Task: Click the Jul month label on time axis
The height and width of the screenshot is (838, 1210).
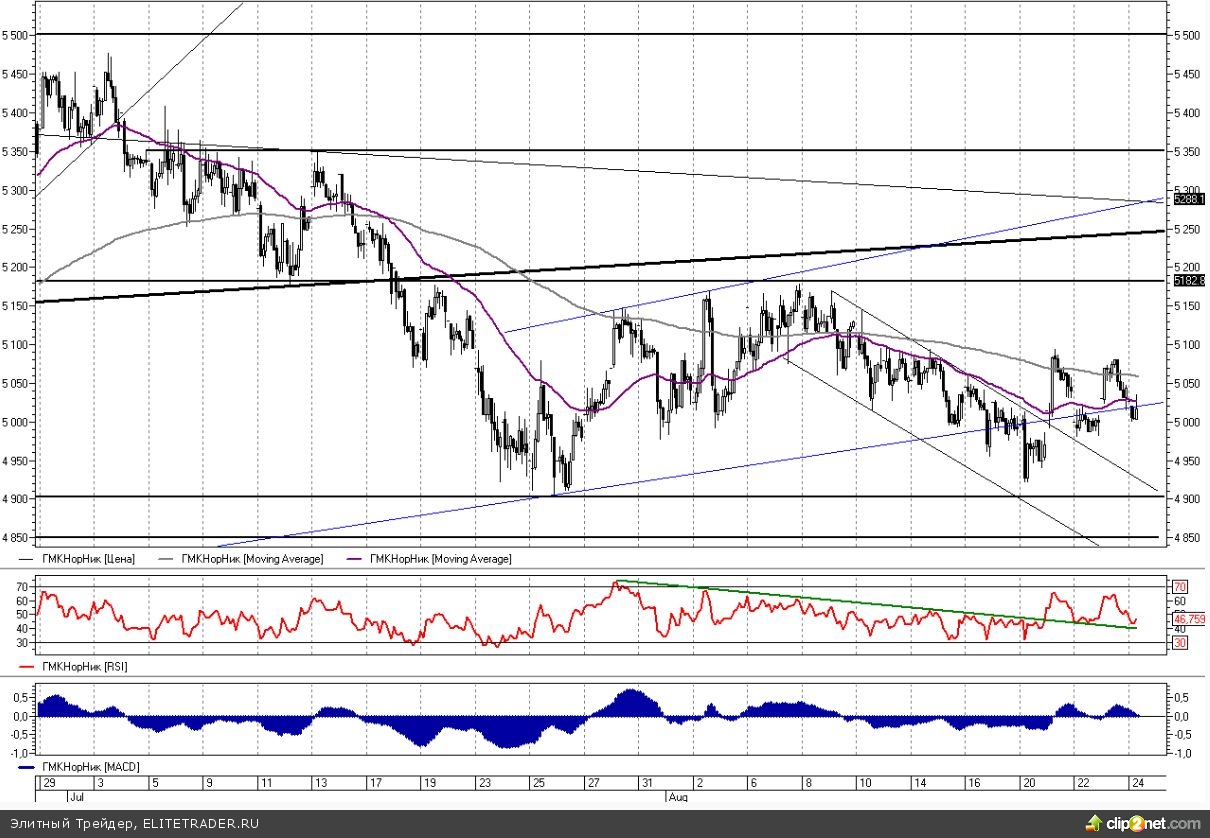Action: (76, 798)
